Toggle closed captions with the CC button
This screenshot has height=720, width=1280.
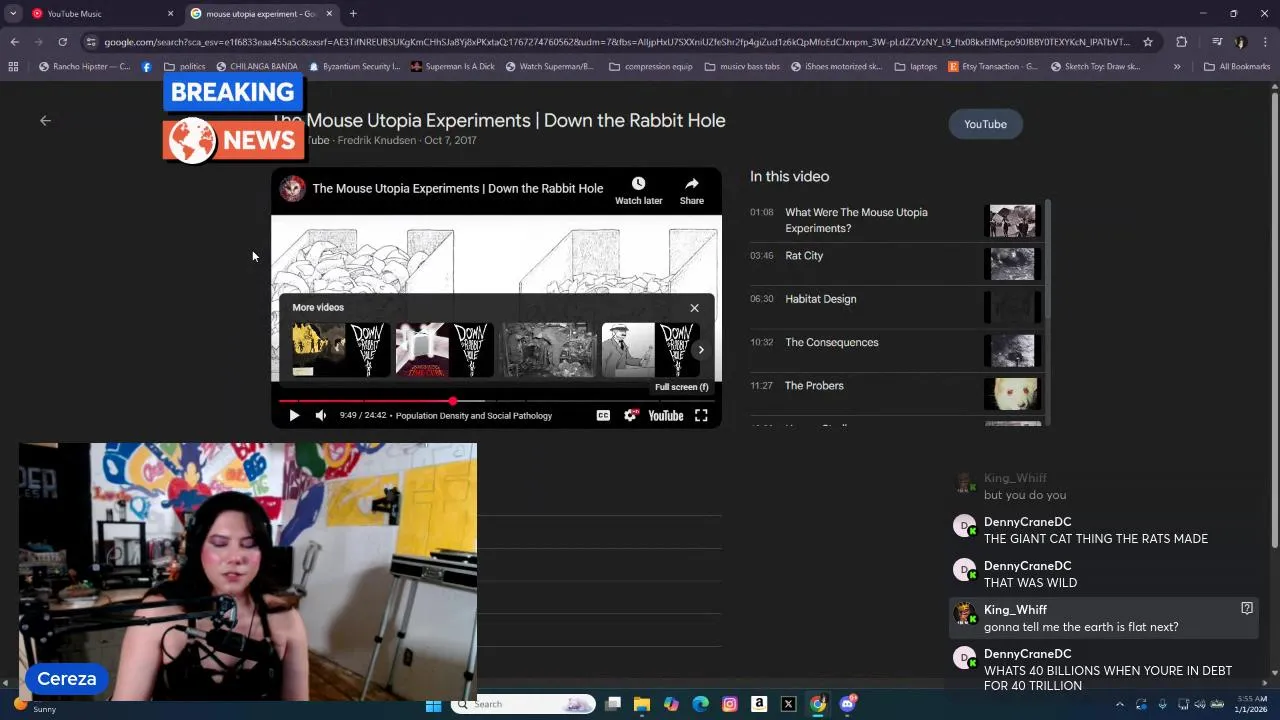point(603,415)
